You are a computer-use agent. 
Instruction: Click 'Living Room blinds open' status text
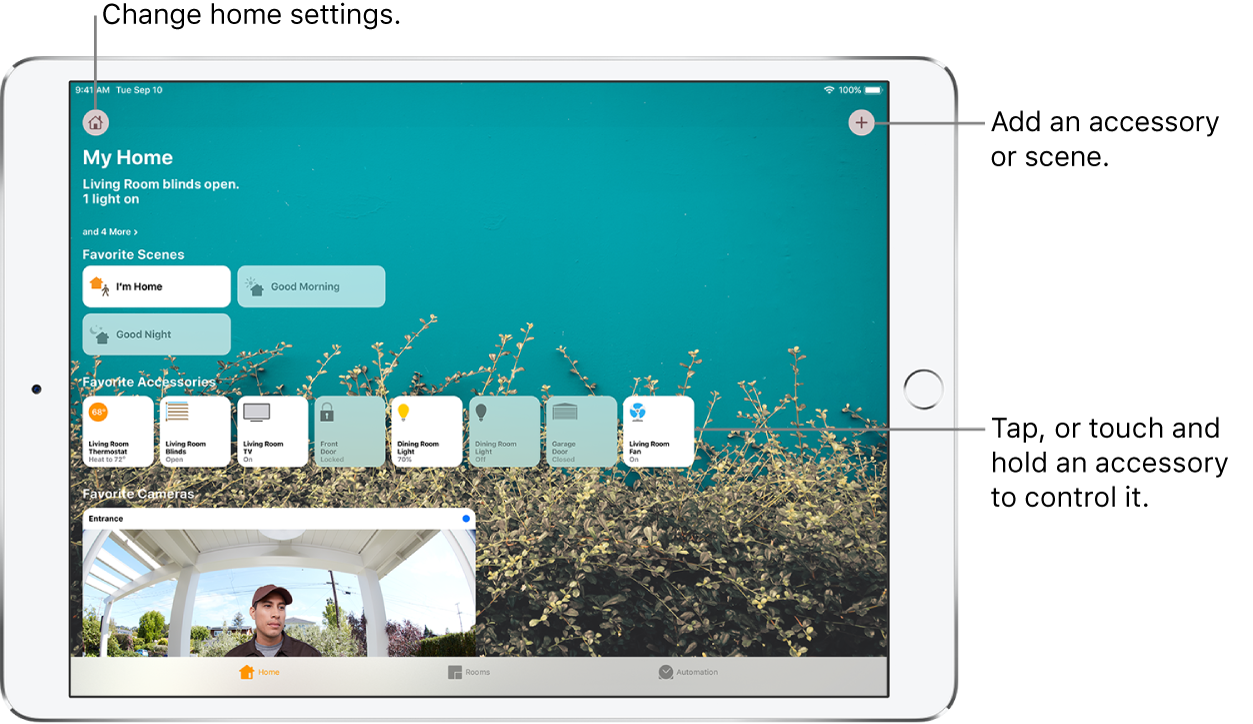click(x=161, y=185)
